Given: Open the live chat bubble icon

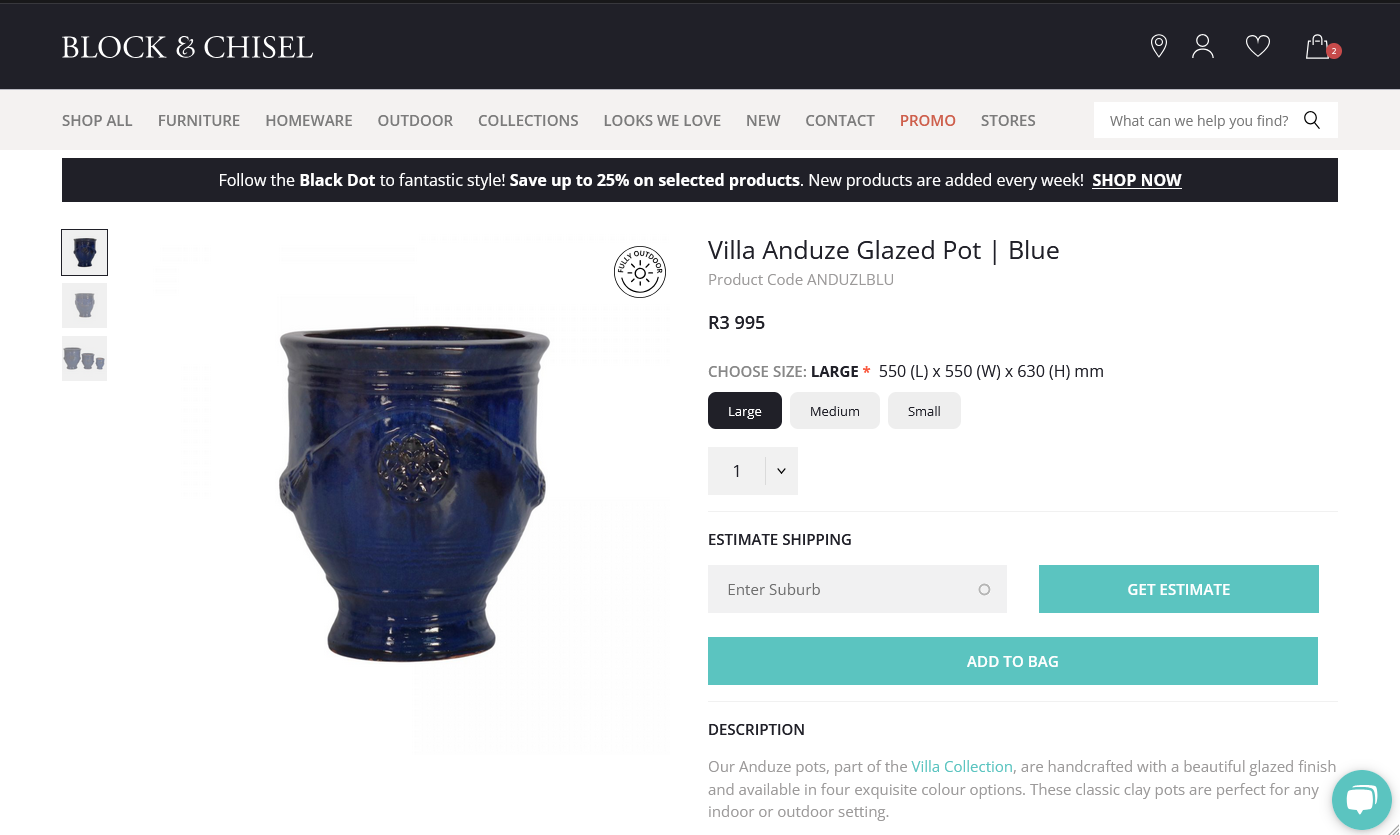Looking at the screenshot, I should pos(1361,799).
